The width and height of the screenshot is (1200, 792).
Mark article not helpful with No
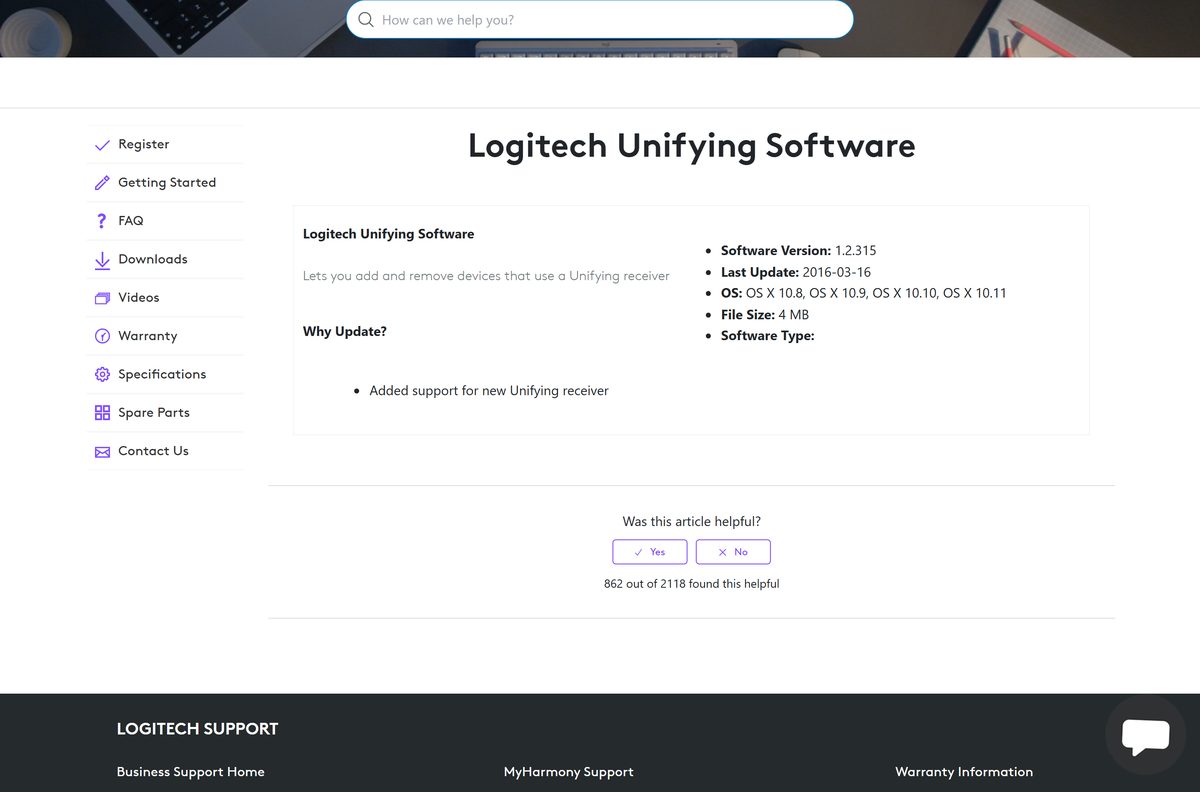[733, 552]
